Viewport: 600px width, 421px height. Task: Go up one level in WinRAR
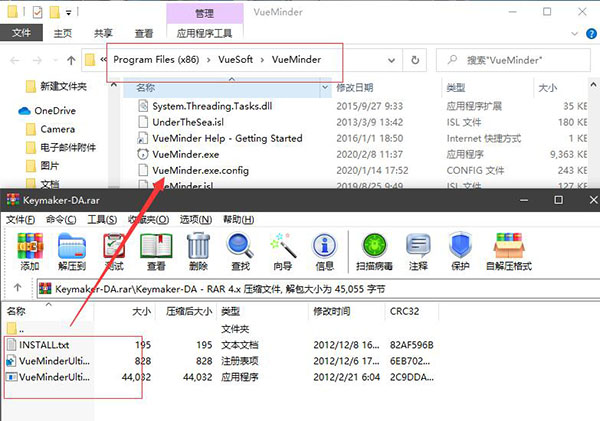[x=18, y=288]
